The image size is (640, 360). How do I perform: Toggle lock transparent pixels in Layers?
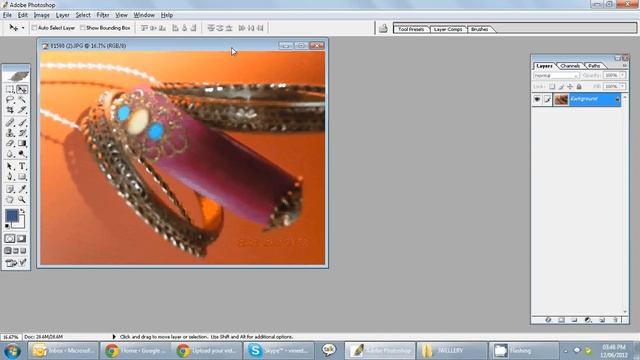552,87
